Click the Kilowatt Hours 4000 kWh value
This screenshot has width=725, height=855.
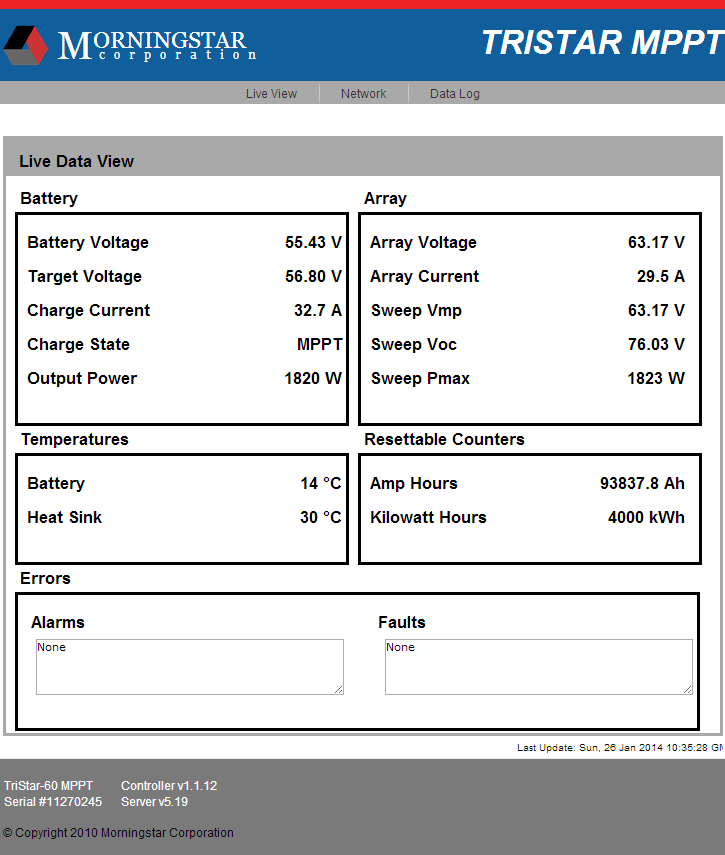point(646,518)
